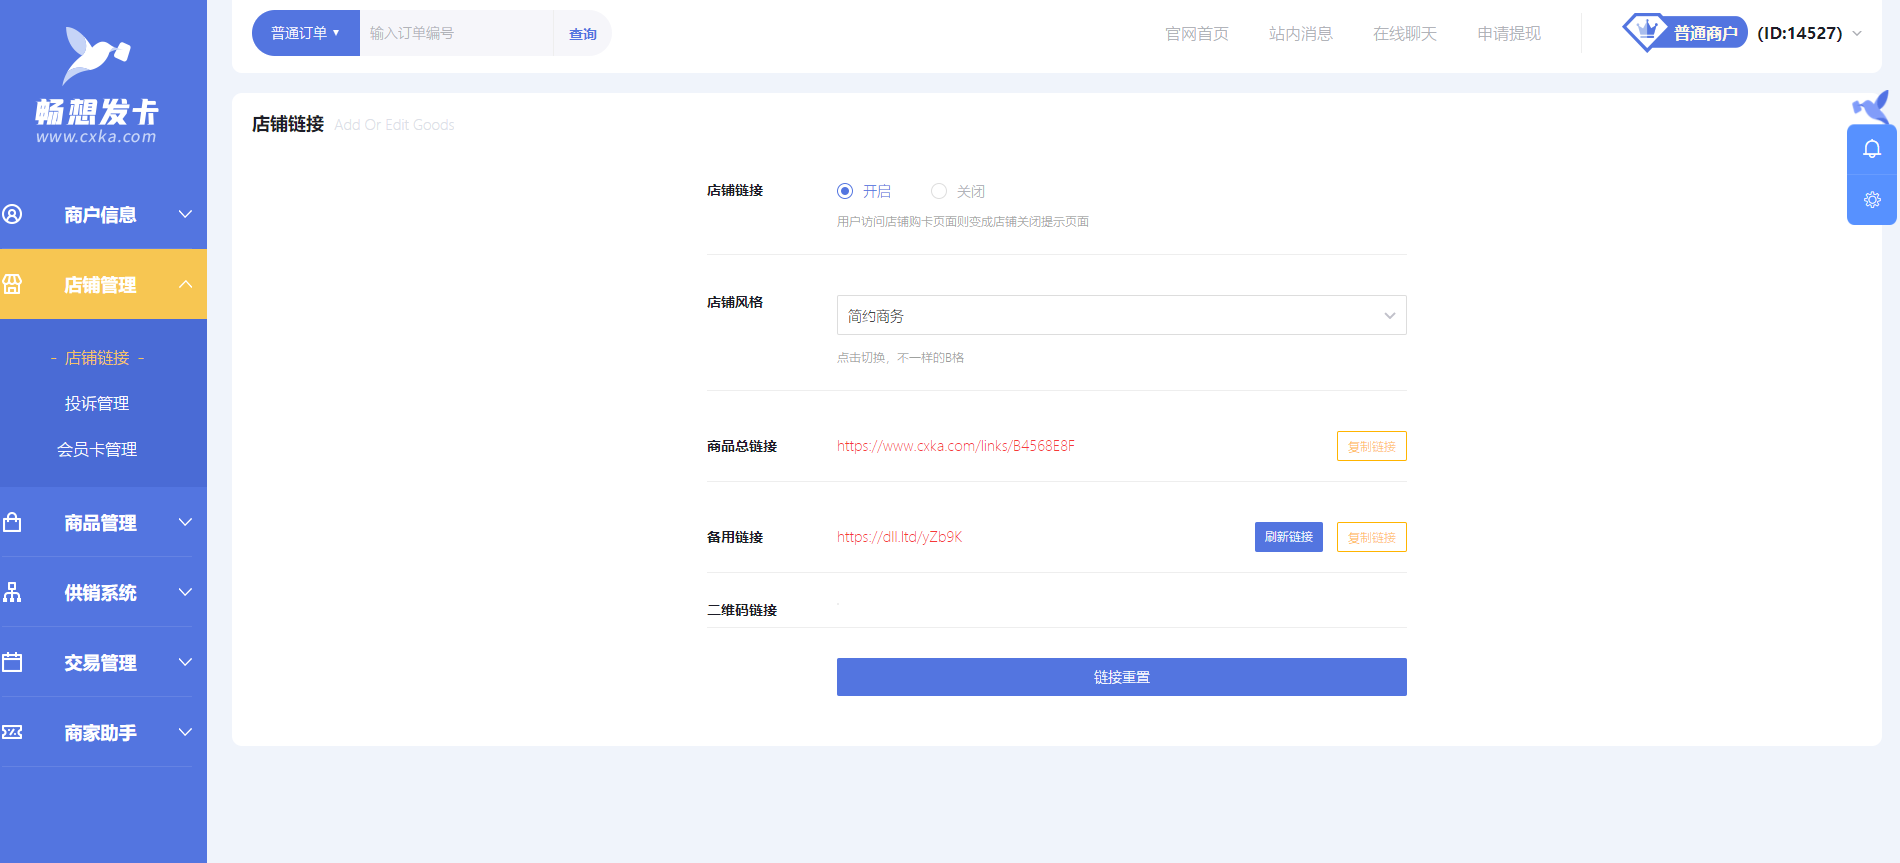Open 会员卡管理 in the sidebar
Image resolution: width=1900 pixels, height=863 pixels.
point(97,450)
